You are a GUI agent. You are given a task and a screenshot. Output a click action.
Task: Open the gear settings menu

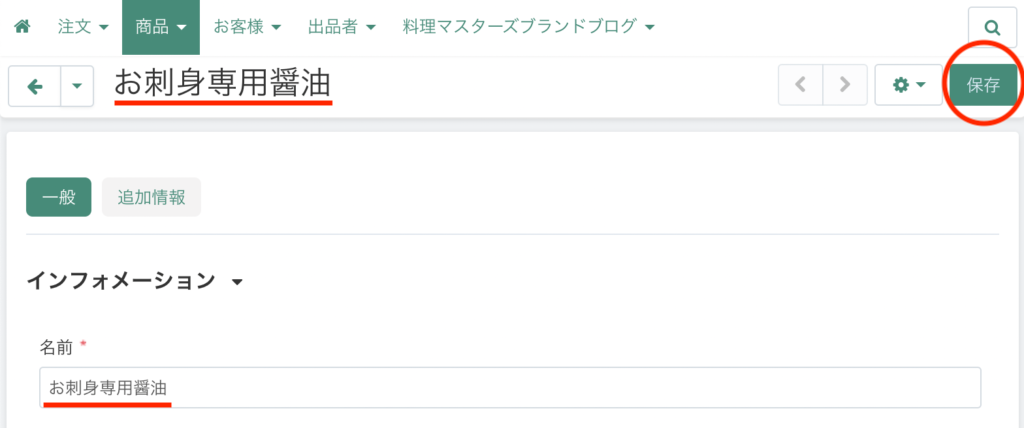click(908, 85)
